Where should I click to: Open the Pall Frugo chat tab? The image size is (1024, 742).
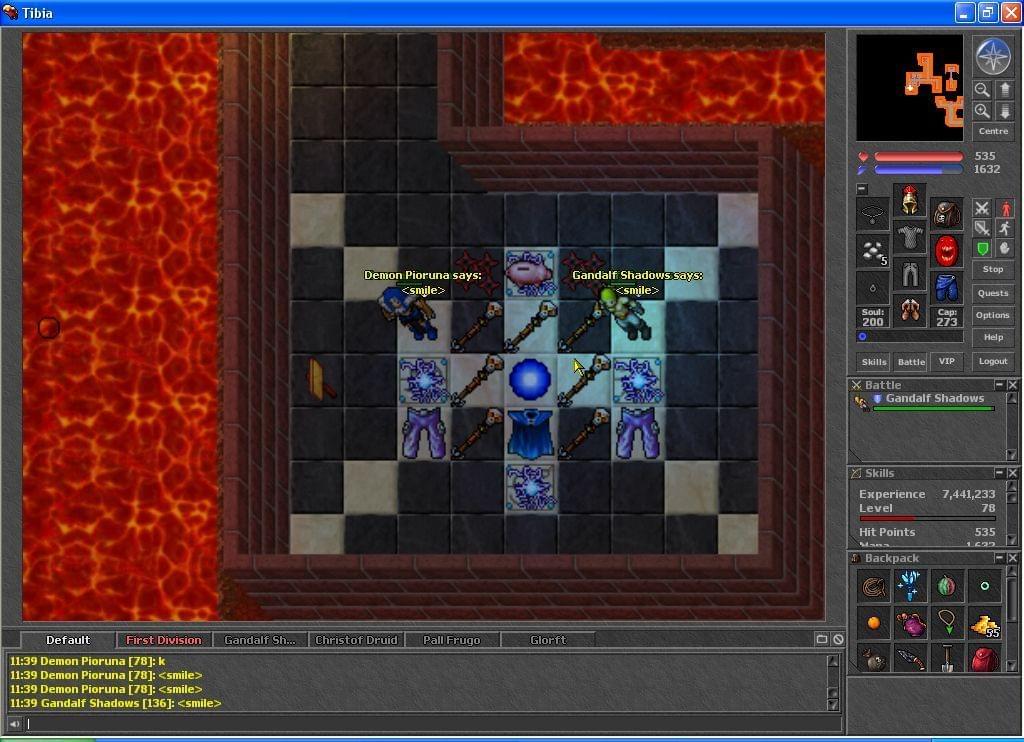(451, 640)
